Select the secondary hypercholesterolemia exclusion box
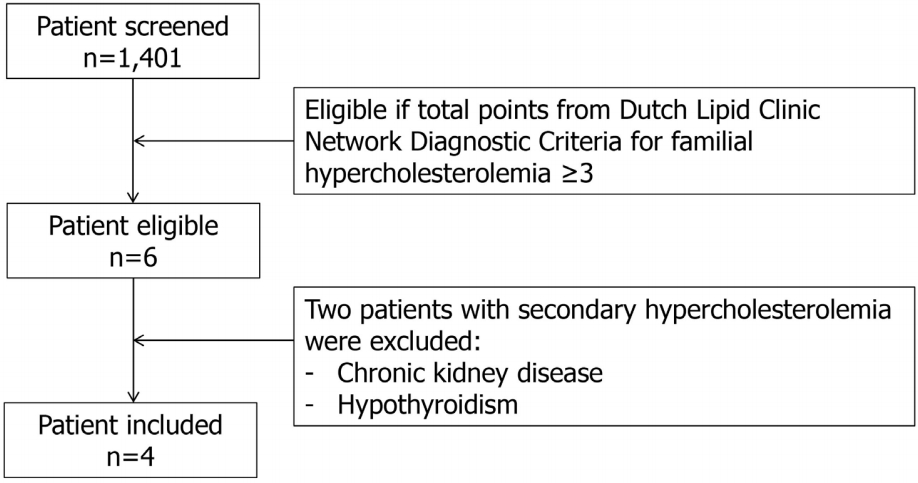 click(x=604, y=355)
